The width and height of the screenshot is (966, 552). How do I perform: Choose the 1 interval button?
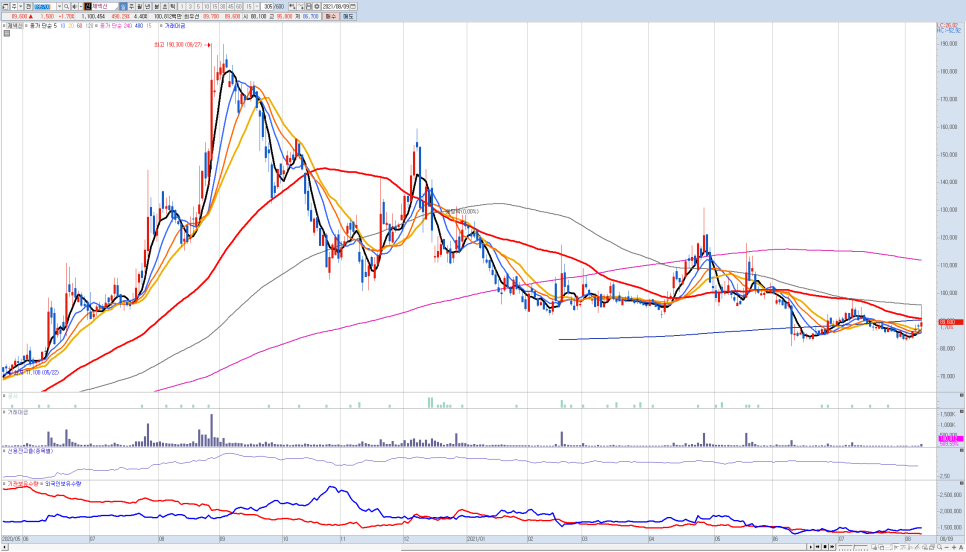click(182, 6)
